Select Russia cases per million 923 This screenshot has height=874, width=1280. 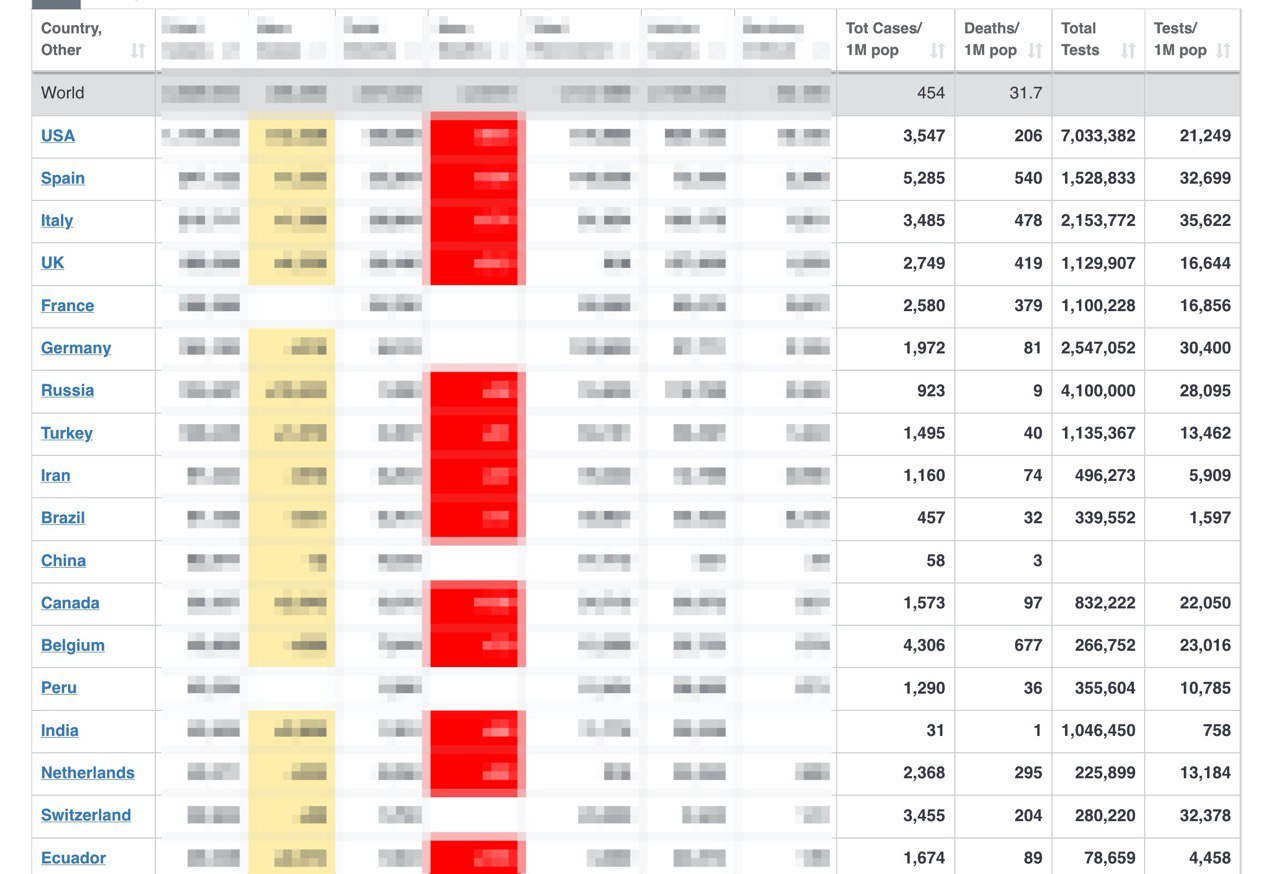click(x=931, y=391)
